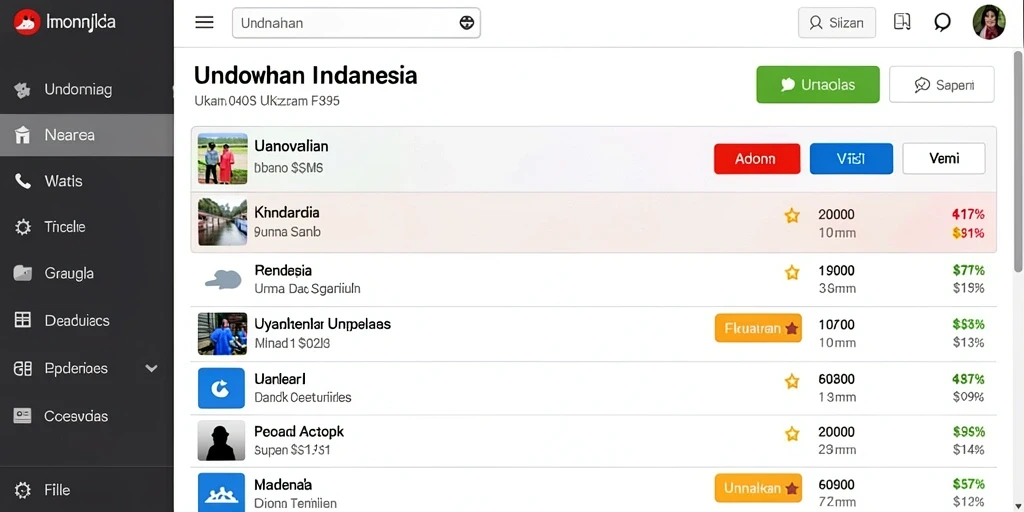Click the Epderioes sidebar icon
The height and width of the screenshot is (512, 1024).
pyautogui.click(x=23, y=369)
